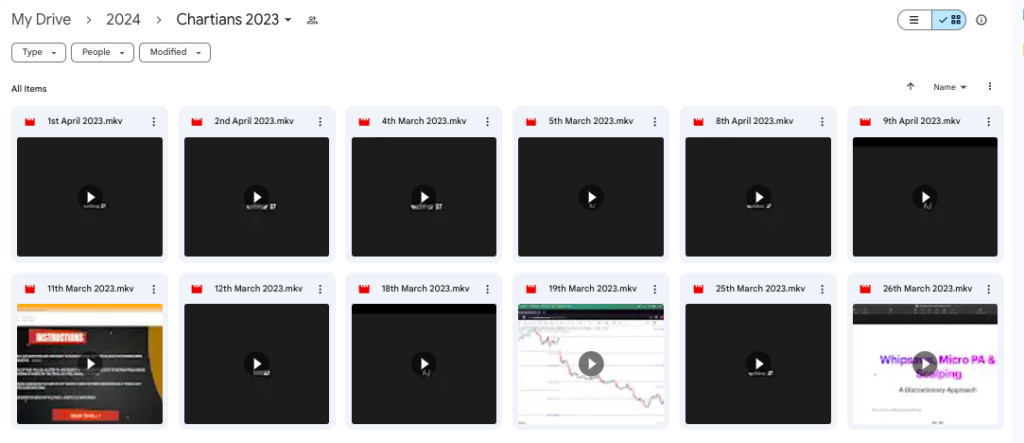This screenshot has height=443, width=1024.
Task: Play the 9th April 2023.mkv video
Action: click(924, 197)
